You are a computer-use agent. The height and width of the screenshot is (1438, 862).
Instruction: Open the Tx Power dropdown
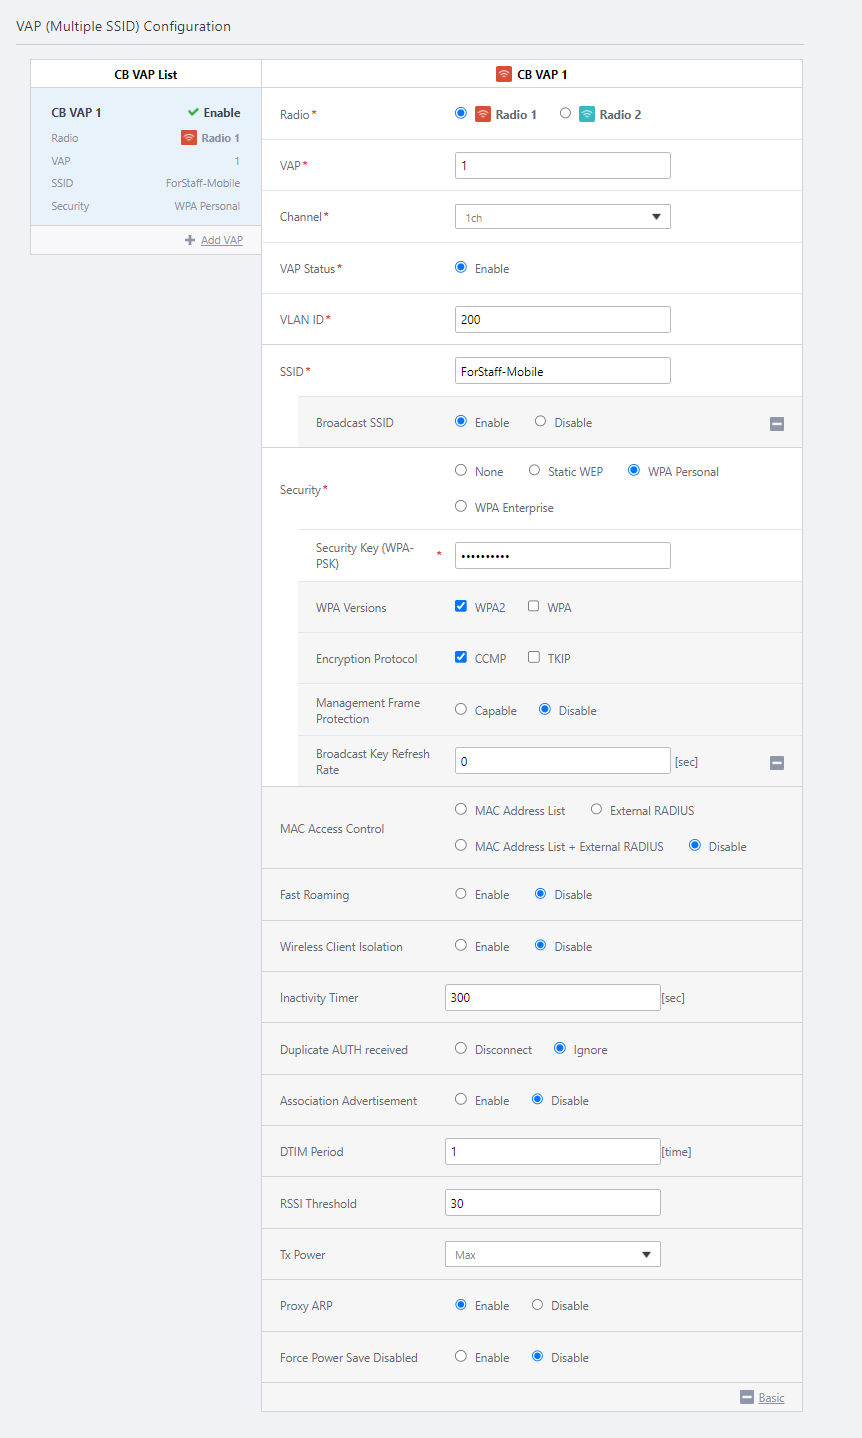click(552, 1254)
